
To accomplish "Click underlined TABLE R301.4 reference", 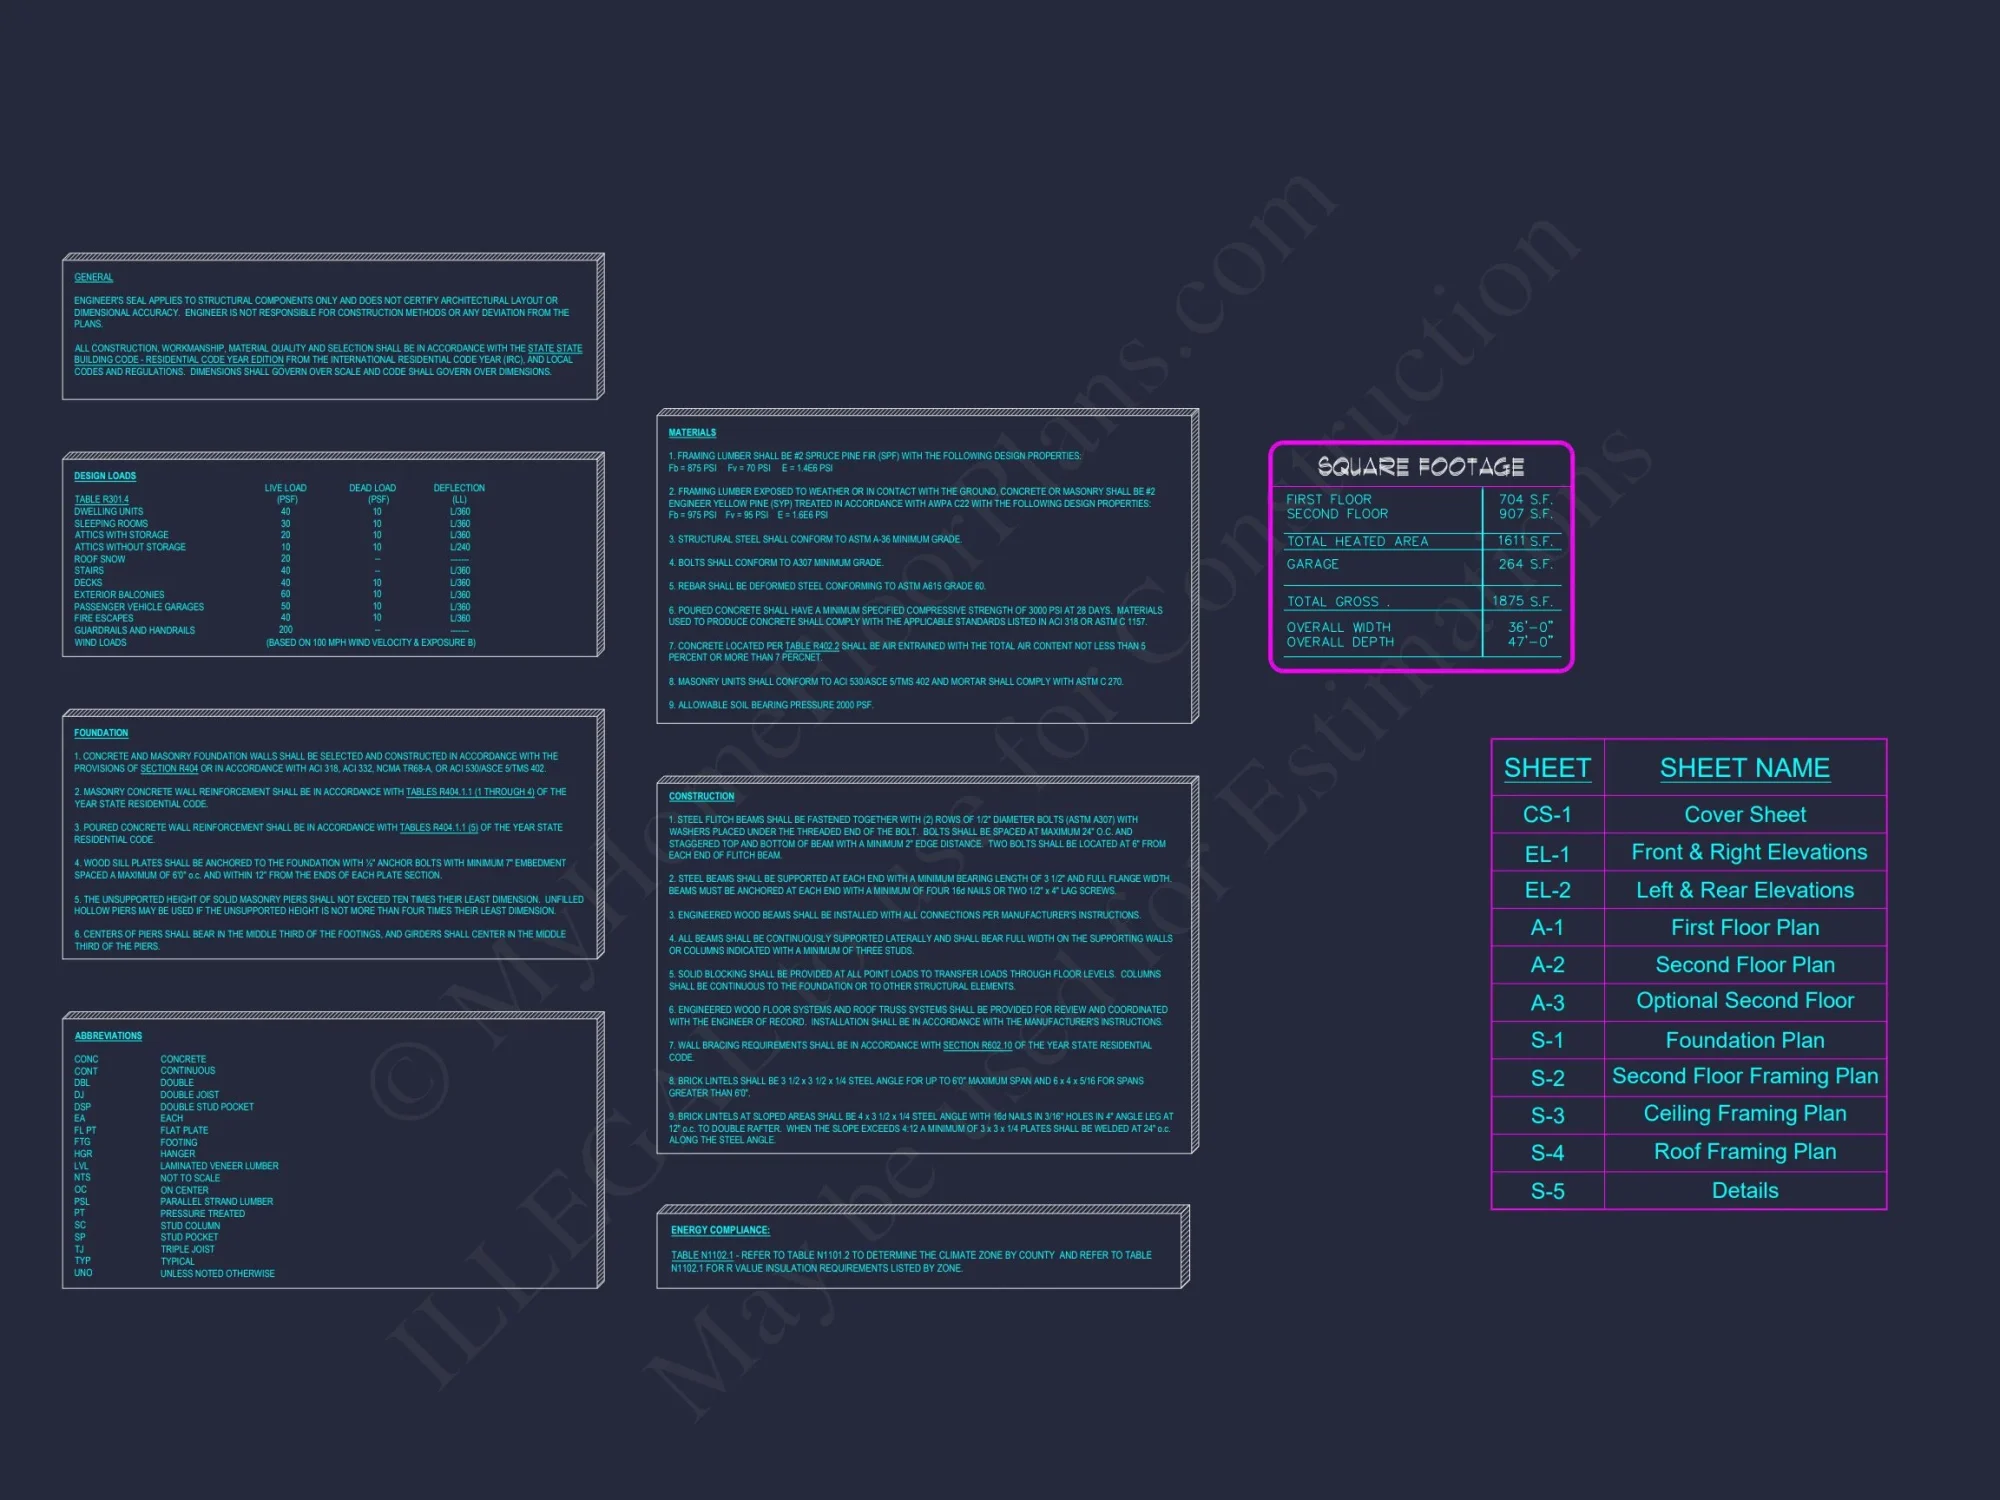I will click(101, 499).
